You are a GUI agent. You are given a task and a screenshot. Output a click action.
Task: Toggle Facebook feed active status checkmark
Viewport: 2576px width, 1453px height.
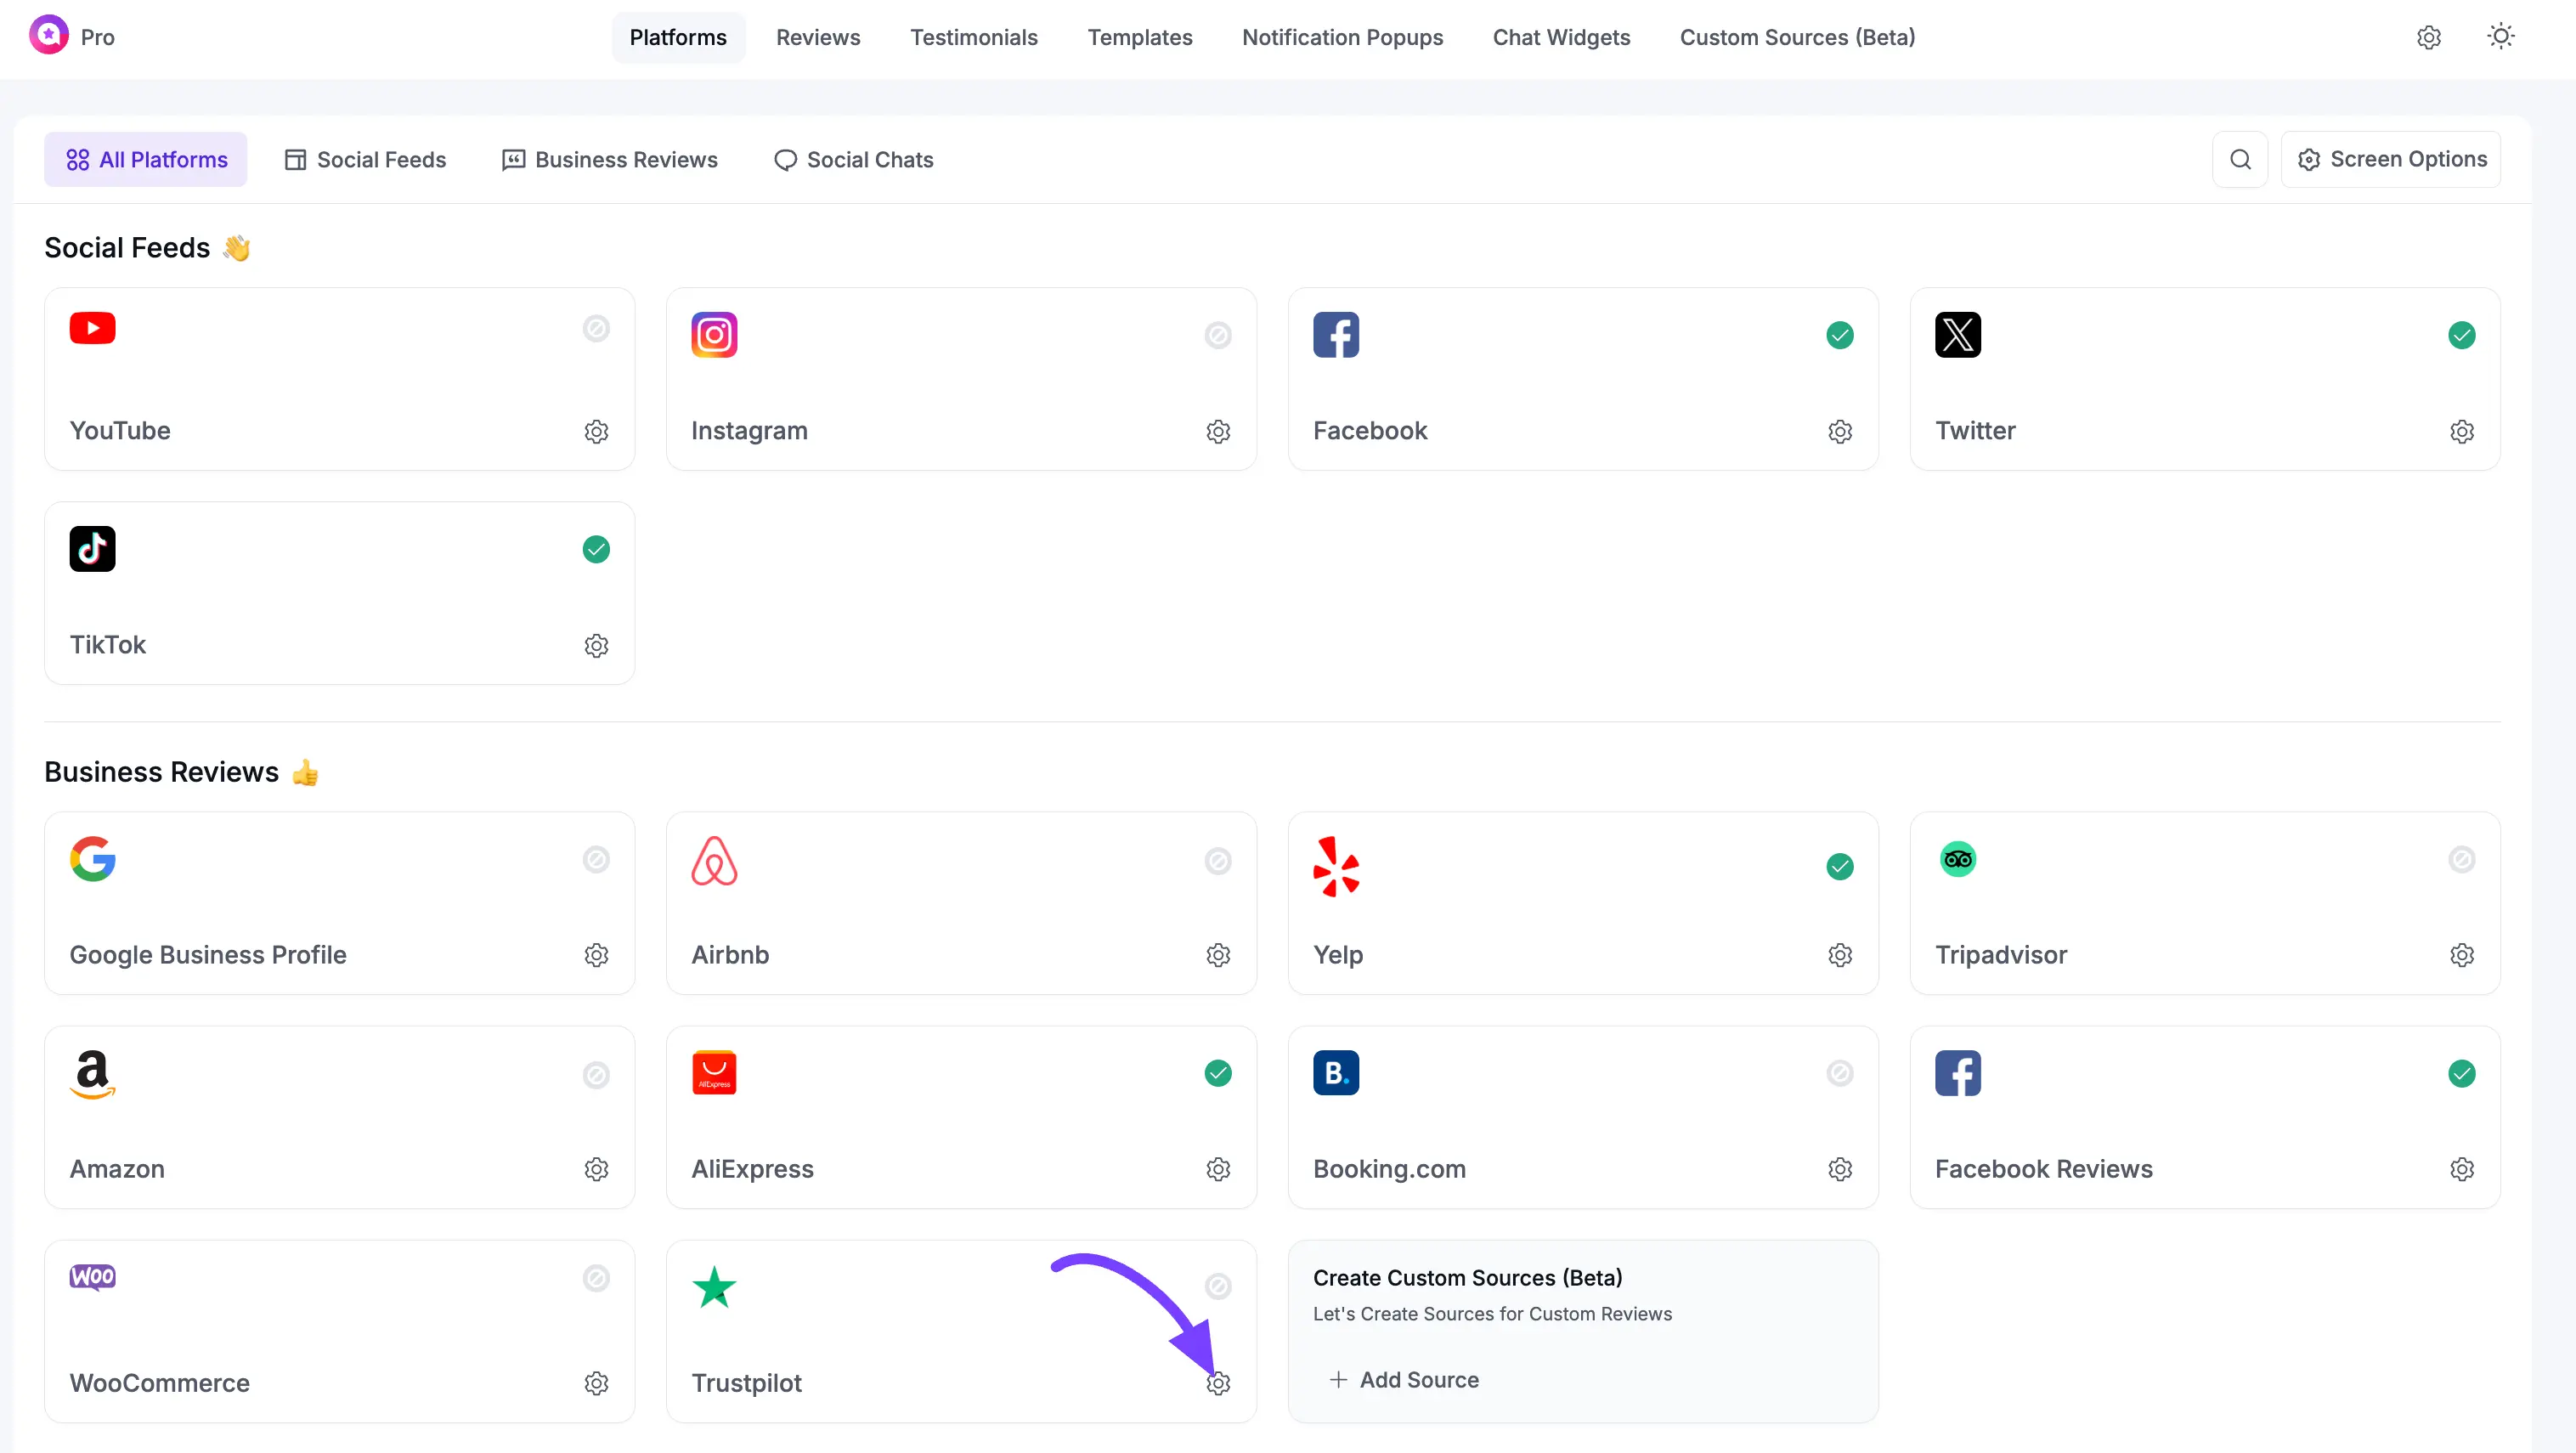1840,335
